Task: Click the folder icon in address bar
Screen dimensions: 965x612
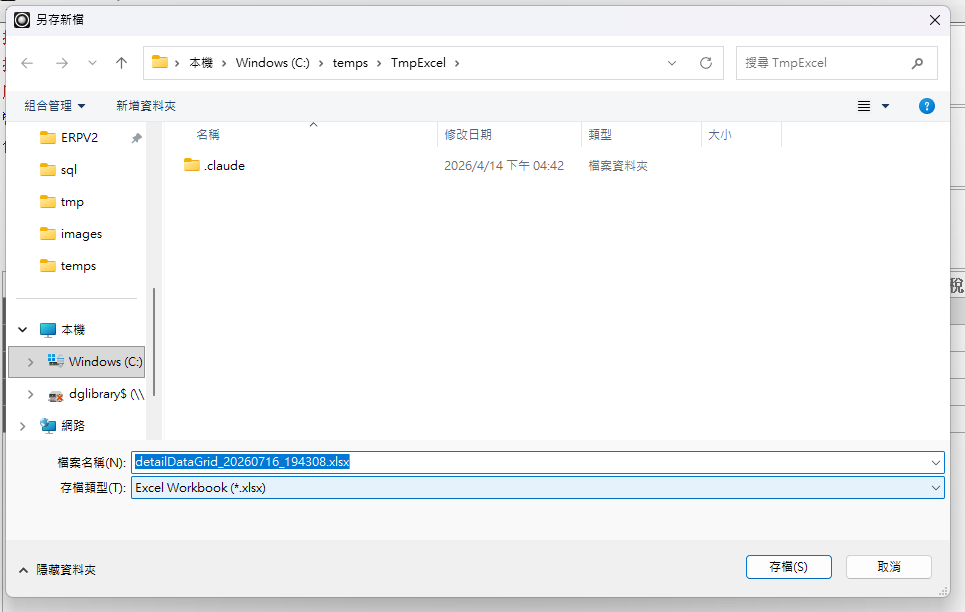Action: (x=160, y=62)
